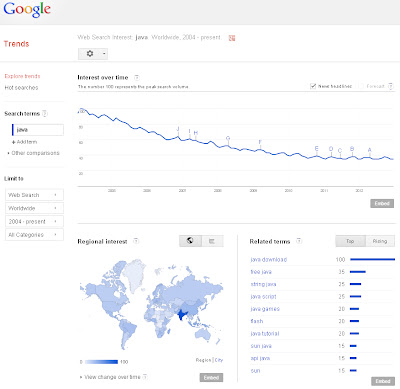This screenshot has height=389, width=400.
Task: Open related term api java
Action: (x=260, y=358)
